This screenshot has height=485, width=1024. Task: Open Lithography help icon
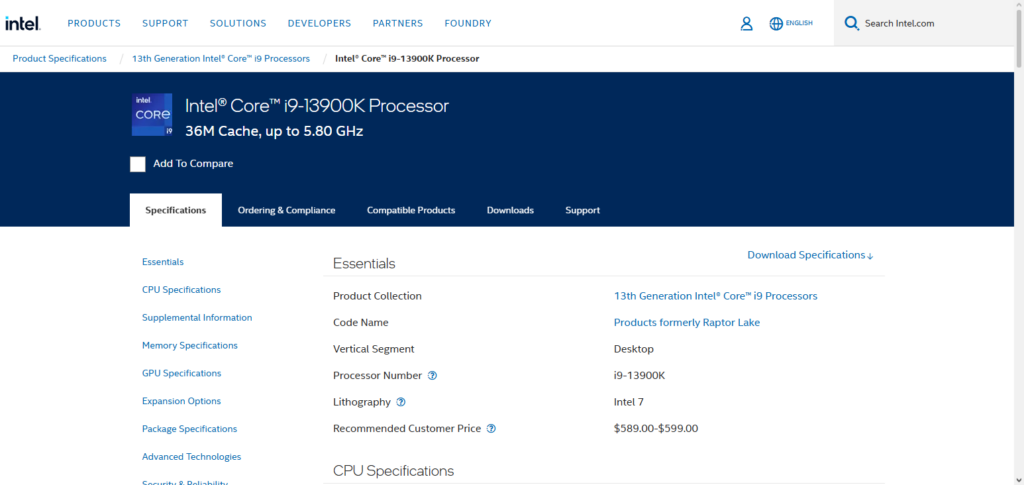[401, 402]
